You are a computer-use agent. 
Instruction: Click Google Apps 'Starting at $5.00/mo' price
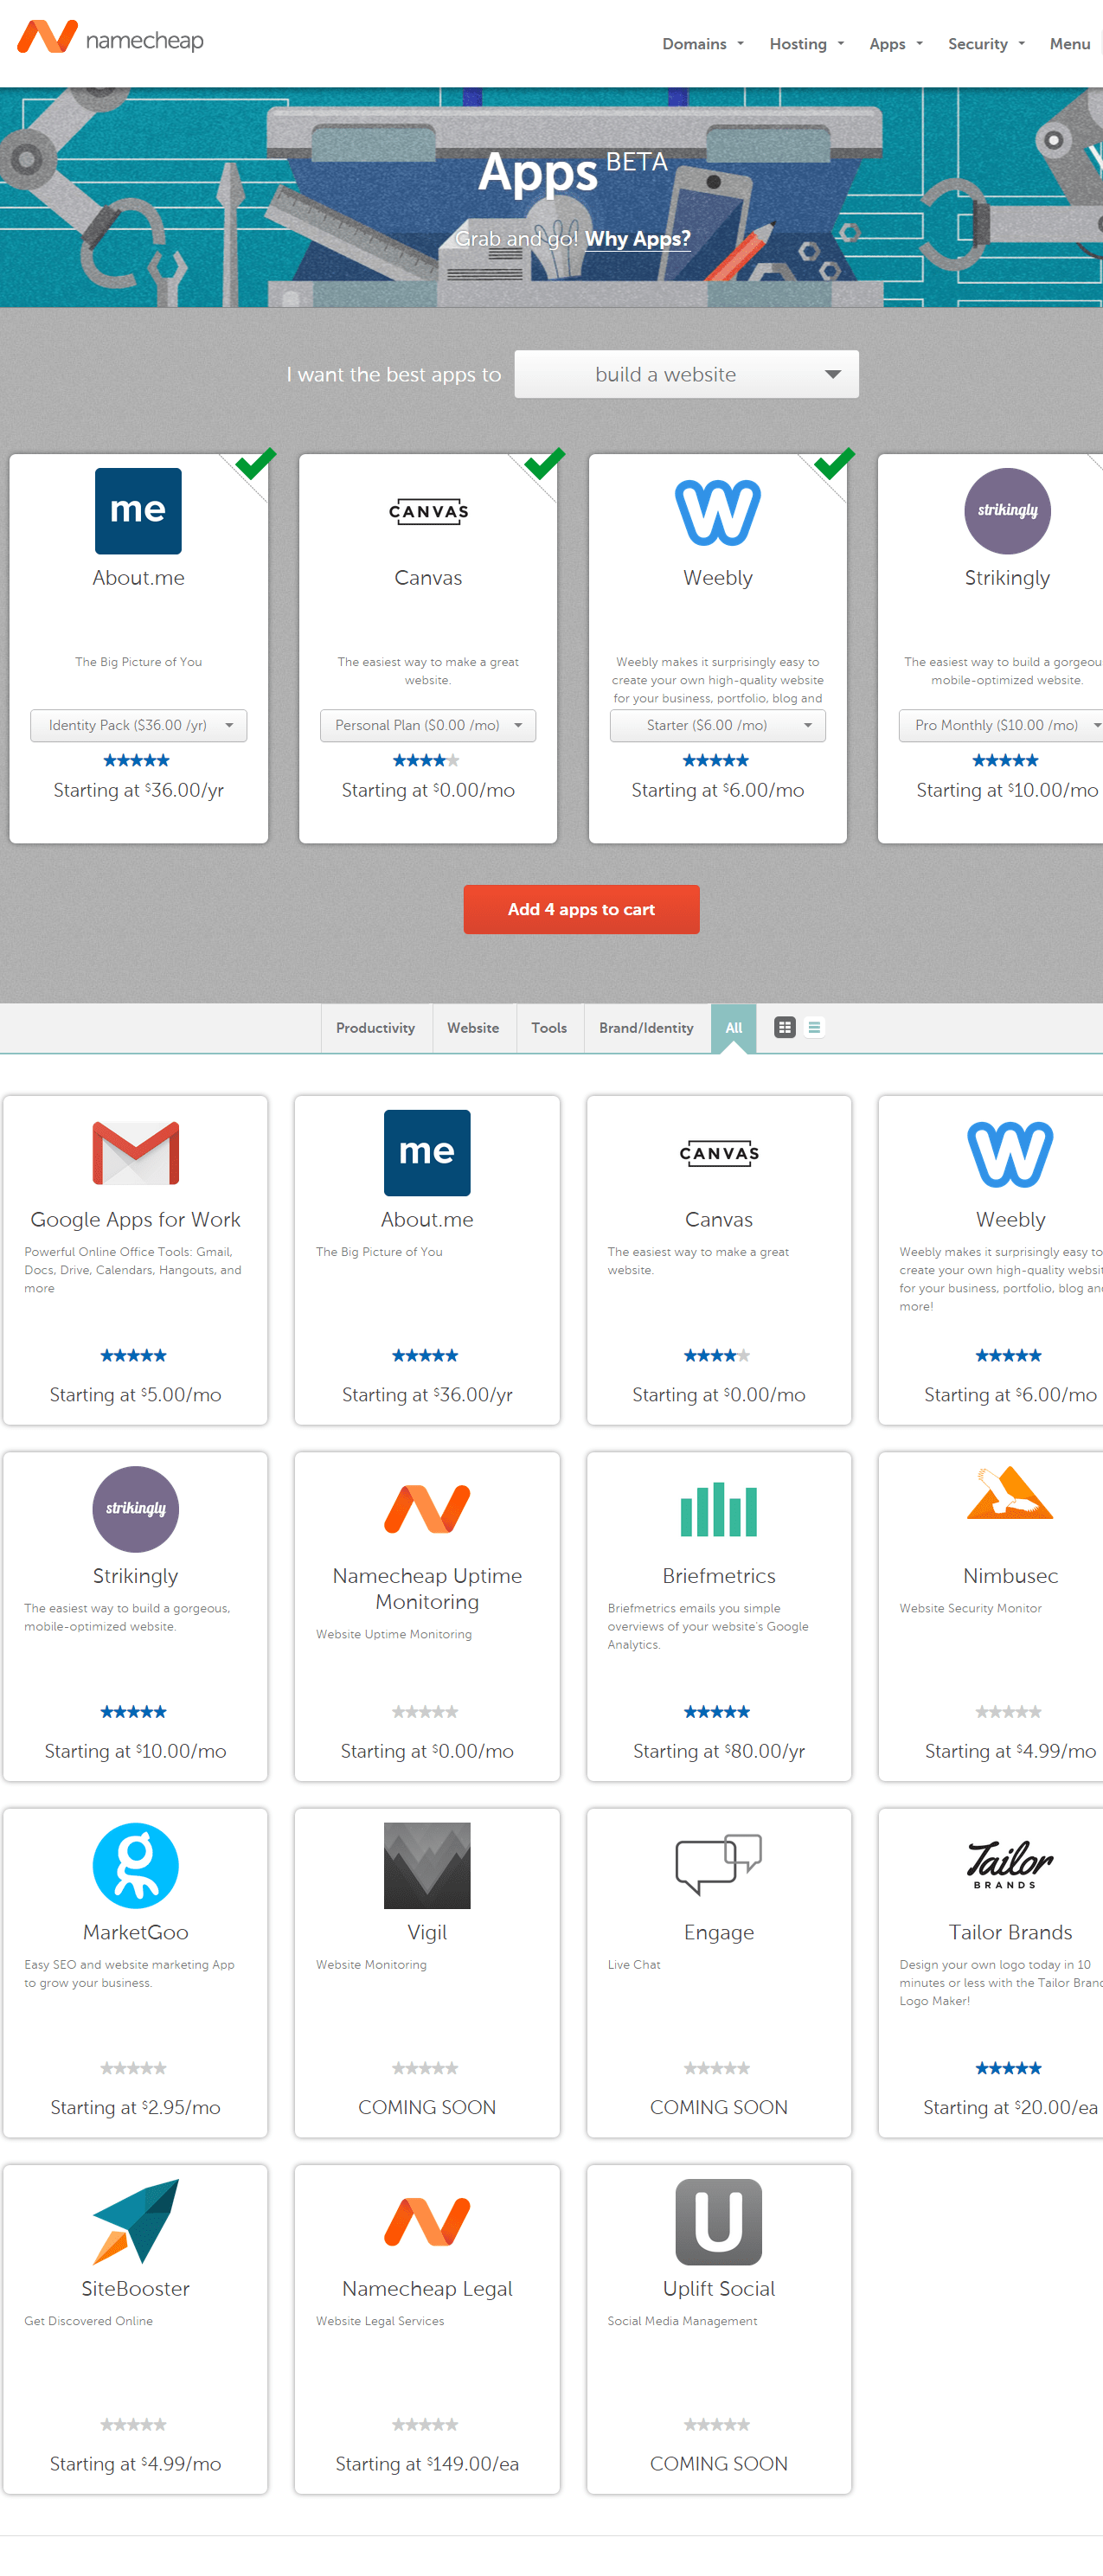(x=136, y=1395)
